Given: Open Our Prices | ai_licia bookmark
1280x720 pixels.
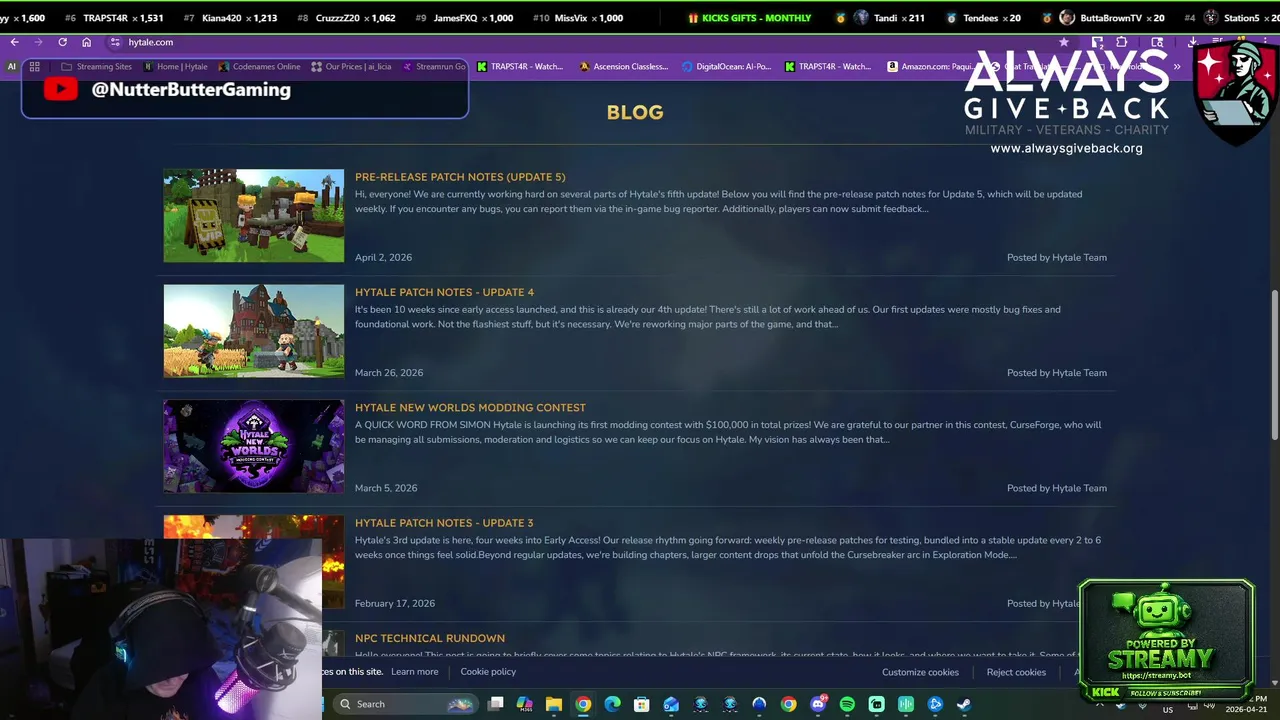Looking at the screenshot, I should point(351,66).
